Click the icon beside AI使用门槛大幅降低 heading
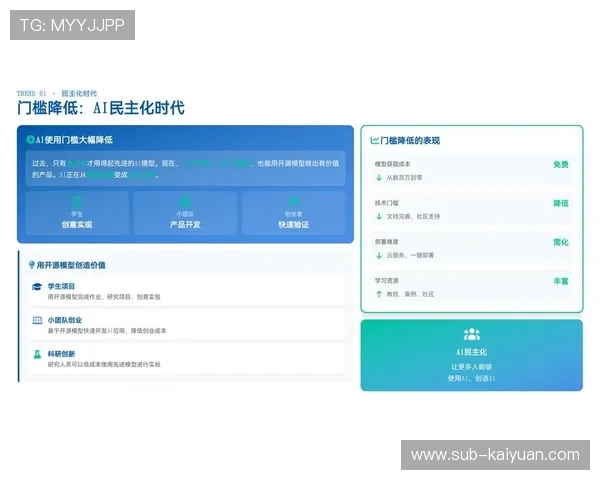 30,140
